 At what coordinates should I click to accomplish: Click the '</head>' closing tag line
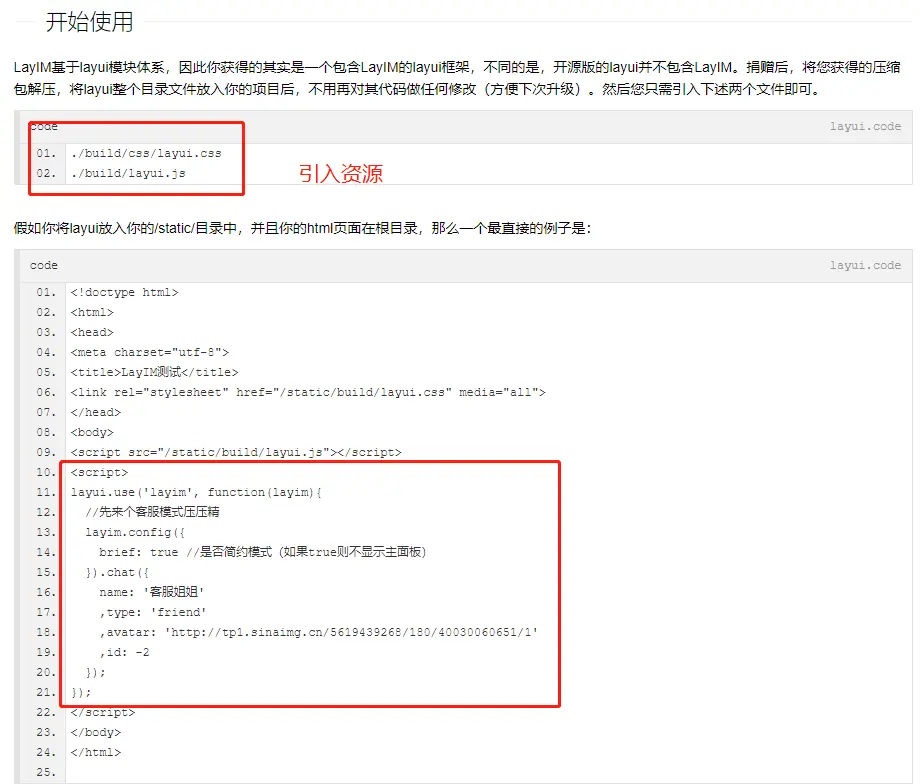[96, 412]
